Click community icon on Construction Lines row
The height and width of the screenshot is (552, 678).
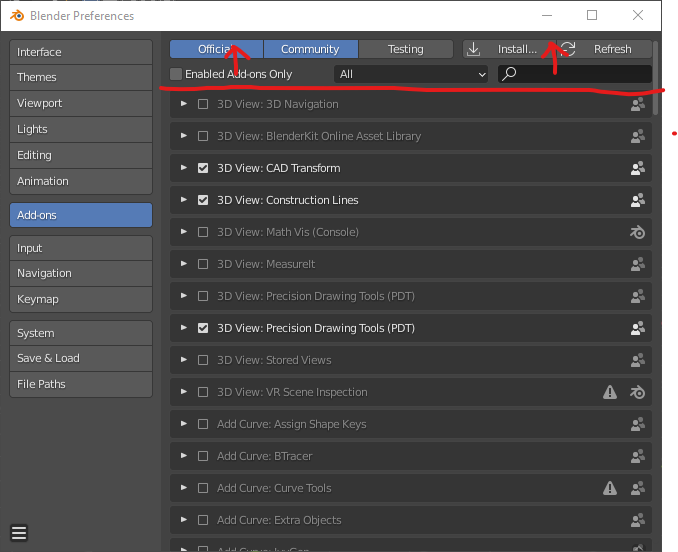coord(638,200)
